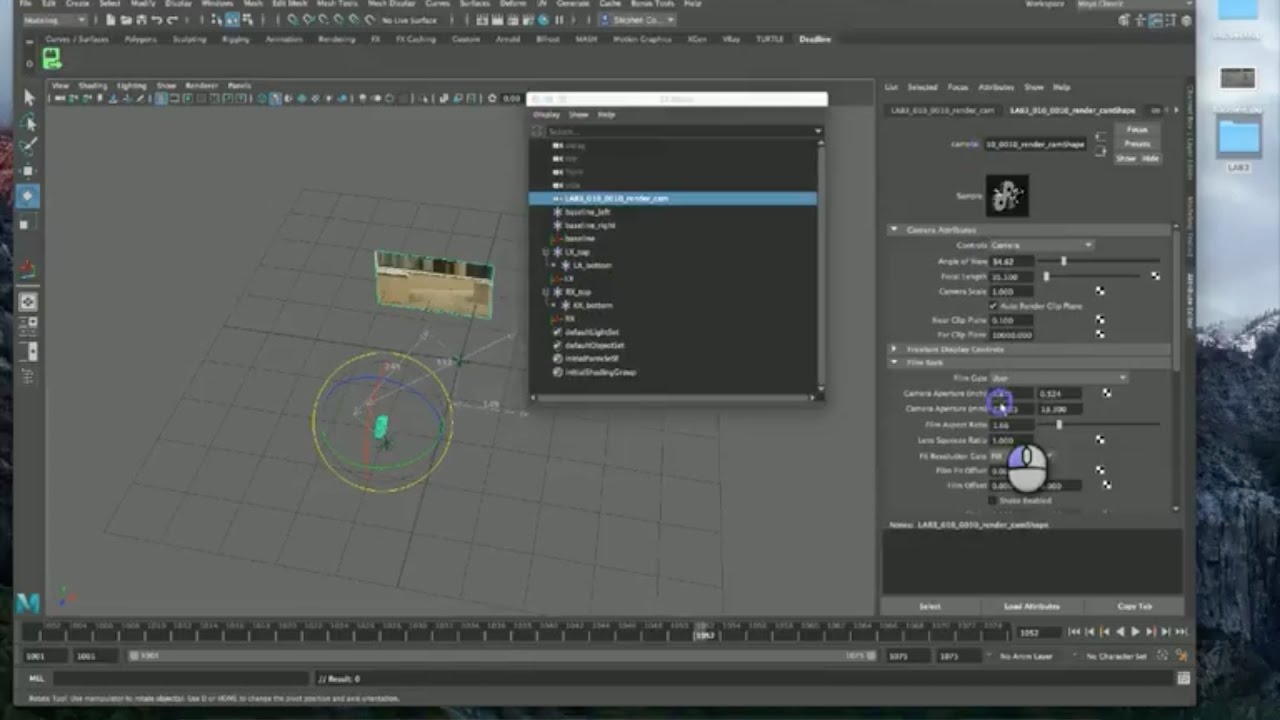Open the Modeling menu set dropdown
The width and height of the screenshot is (1280, 720).
[54, 19]
